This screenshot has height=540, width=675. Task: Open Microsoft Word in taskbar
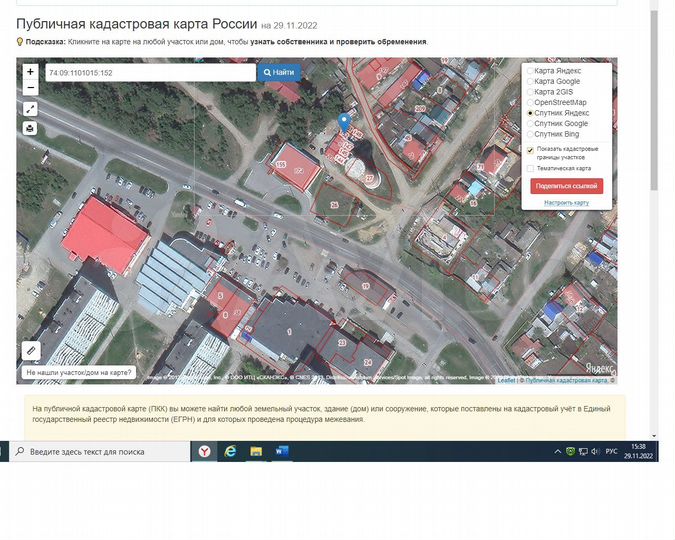[x=282, y=451]
